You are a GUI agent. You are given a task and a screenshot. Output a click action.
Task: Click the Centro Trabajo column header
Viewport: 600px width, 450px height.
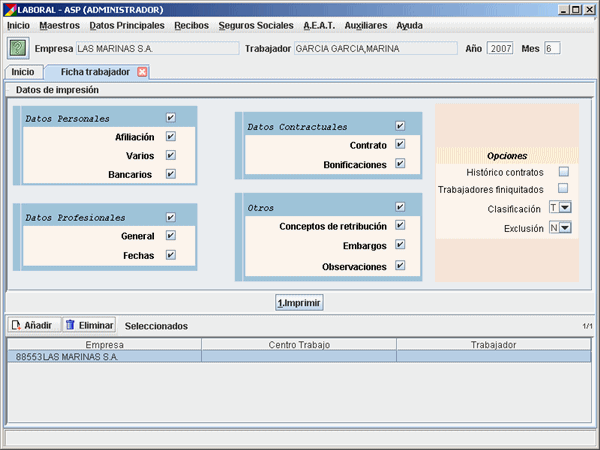(299, 345)
